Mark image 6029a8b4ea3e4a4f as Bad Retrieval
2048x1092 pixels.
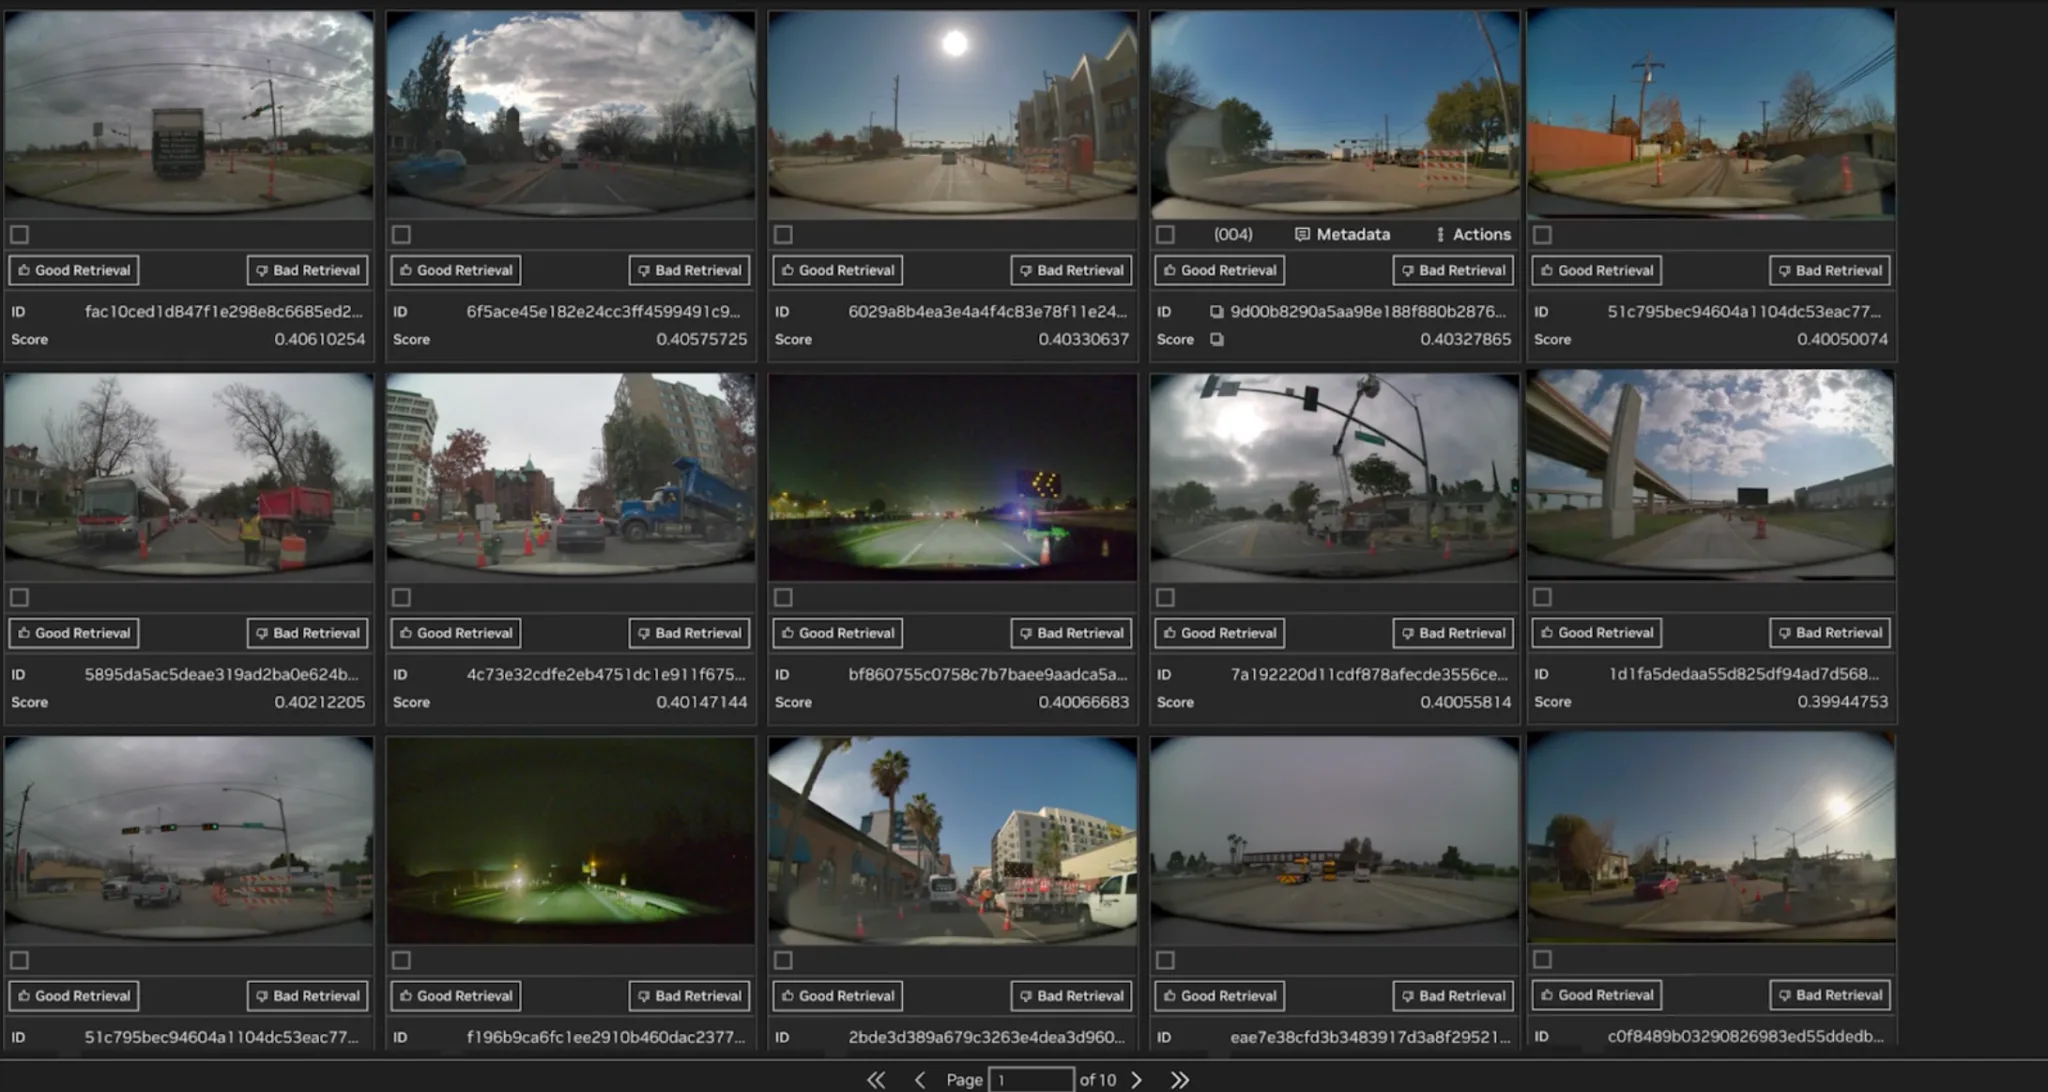(x=1071, y=270)
